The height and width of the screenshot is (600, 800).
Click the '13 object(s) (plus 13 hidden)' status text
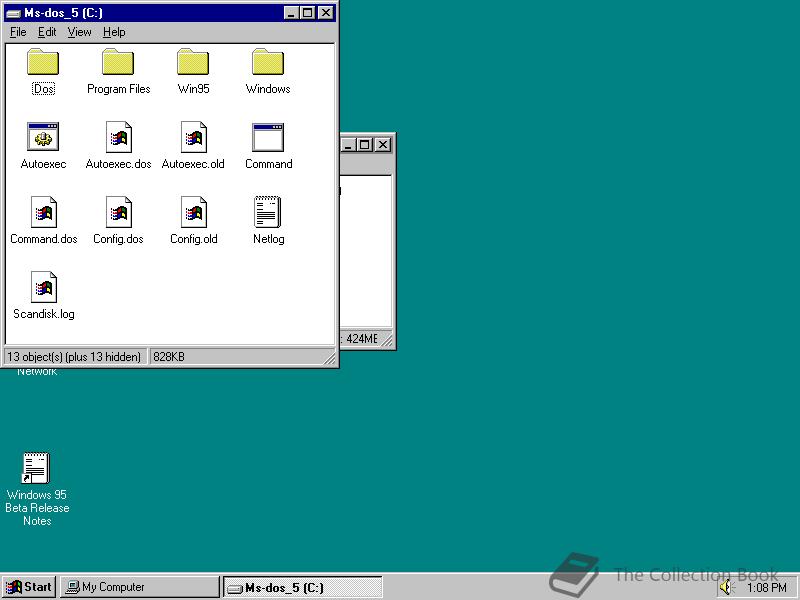point(74,357)
